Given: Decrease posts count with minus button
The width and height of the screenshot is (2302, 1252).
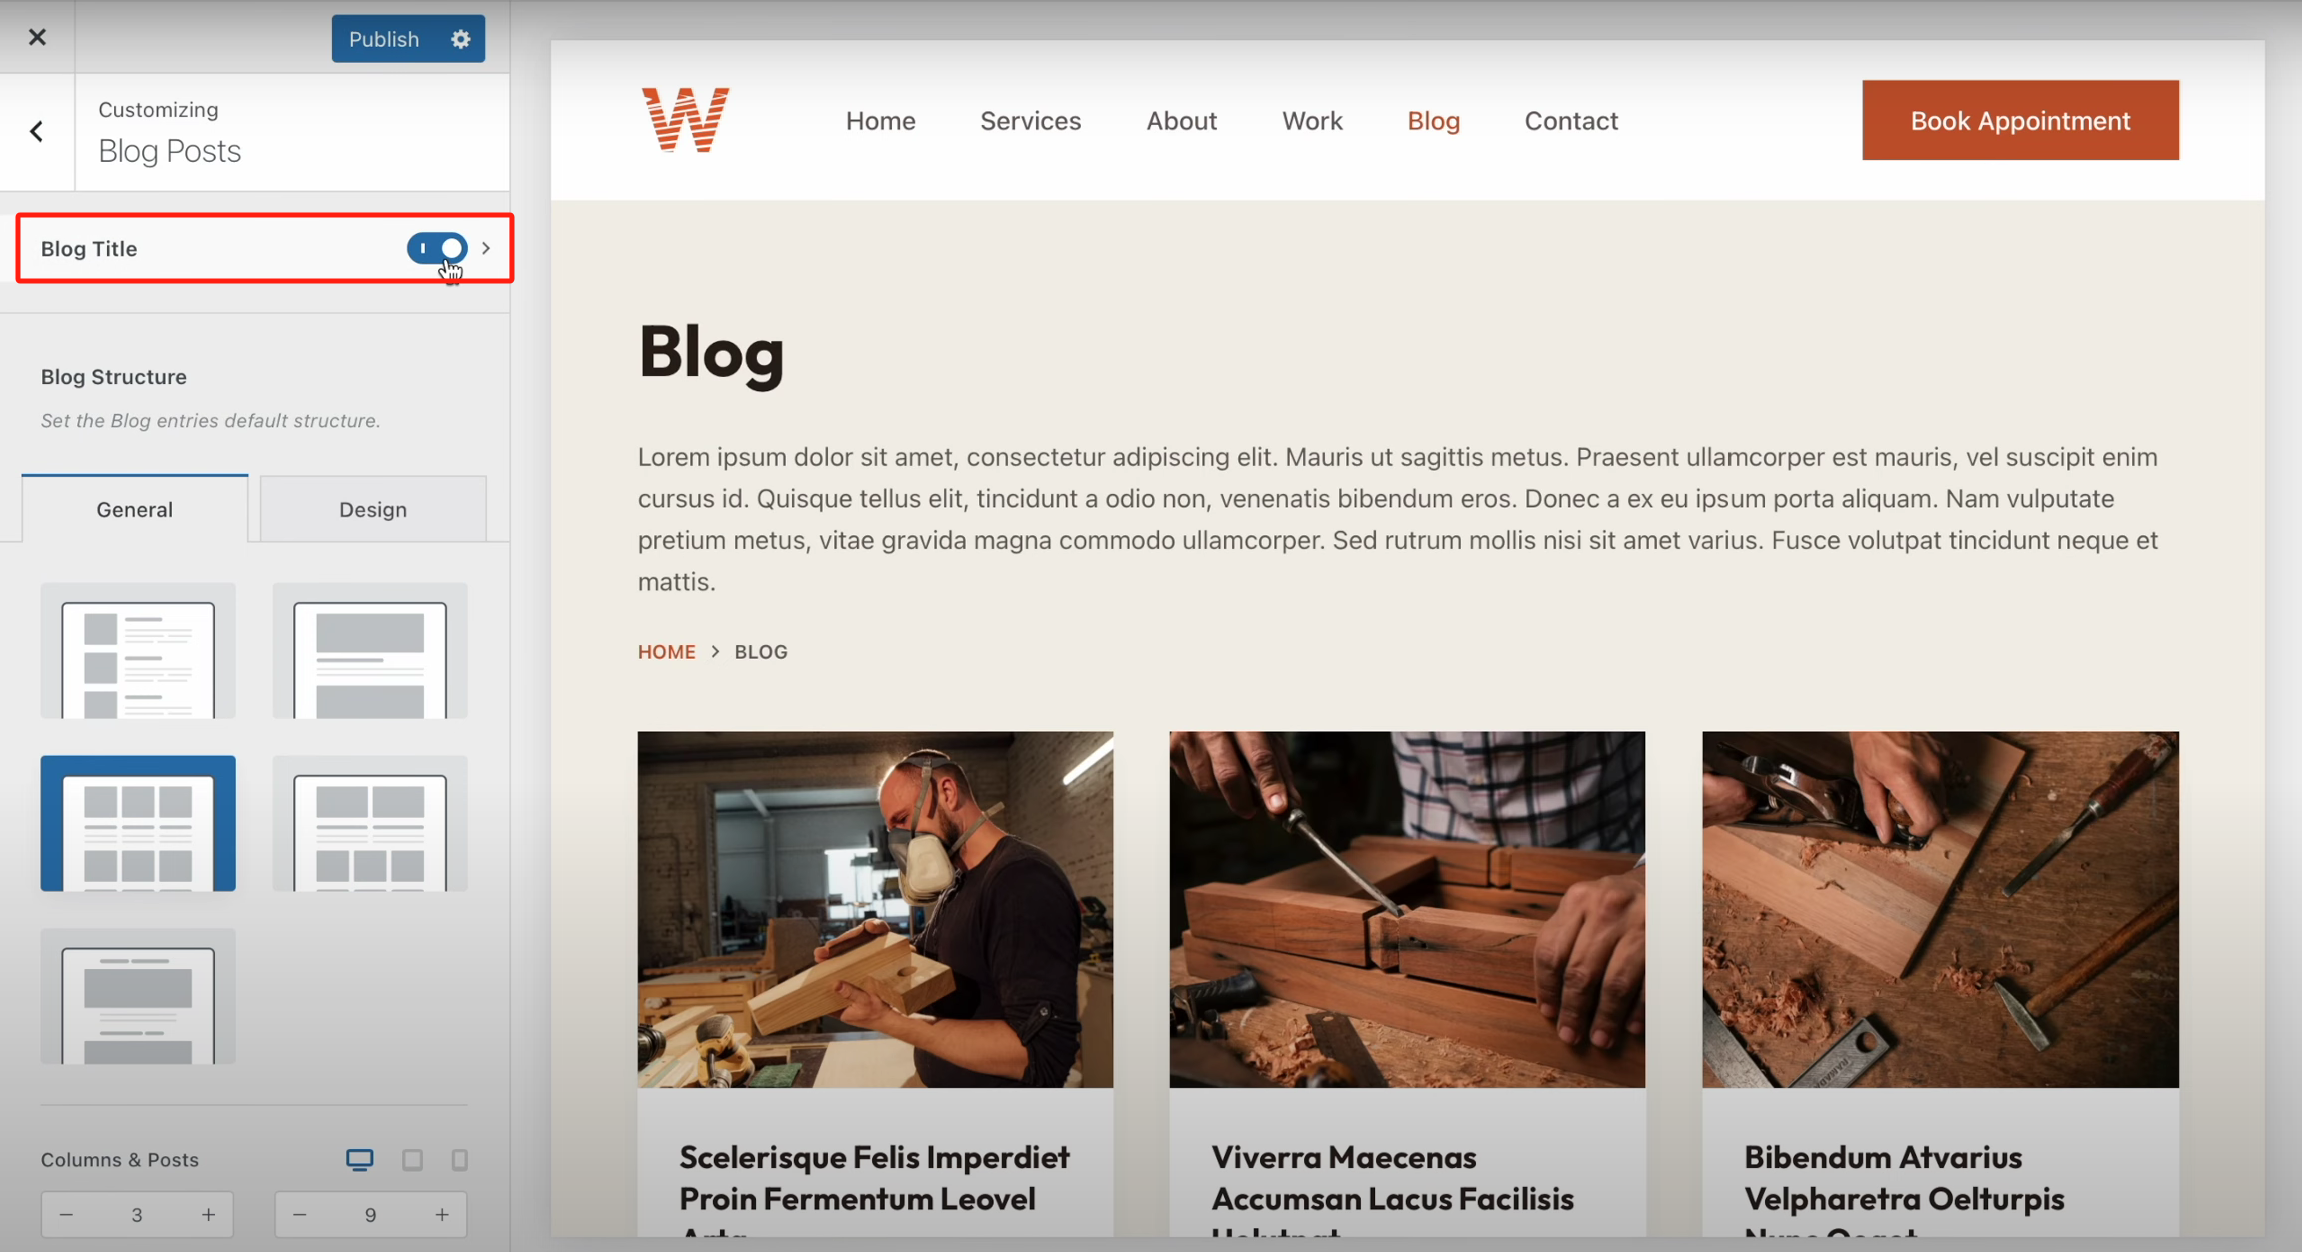Looking at the screenshot, I should tap(299, 1214).
